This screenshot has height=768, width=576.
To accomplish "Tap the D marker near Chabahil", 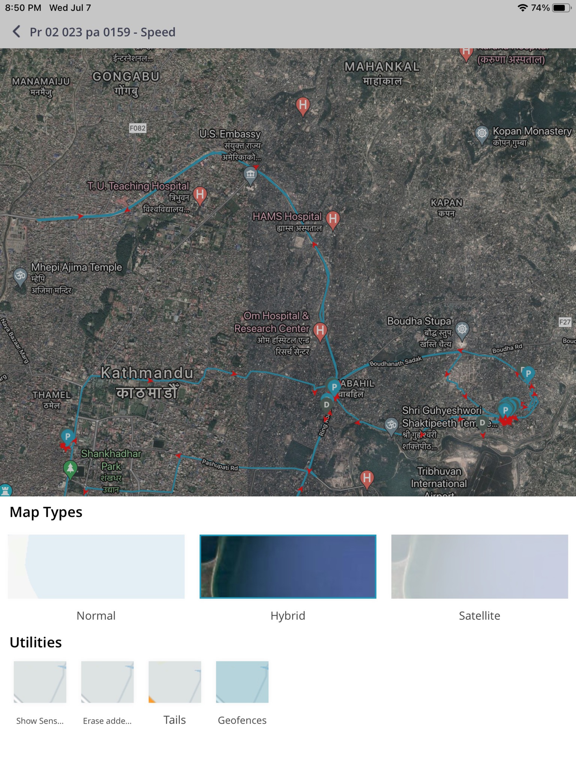I will click(326, 405).
